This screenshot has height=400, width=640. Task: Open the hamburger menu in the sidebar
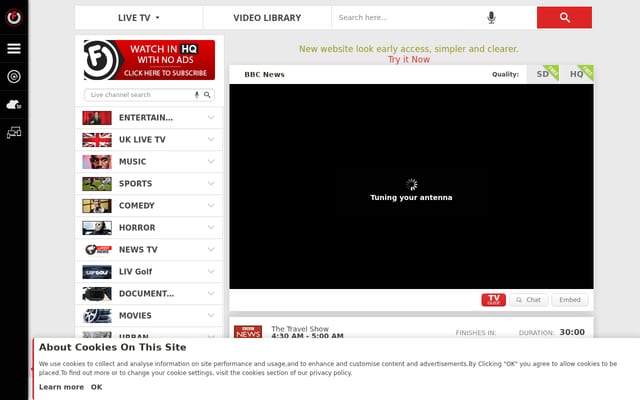[x=14, y=49]
